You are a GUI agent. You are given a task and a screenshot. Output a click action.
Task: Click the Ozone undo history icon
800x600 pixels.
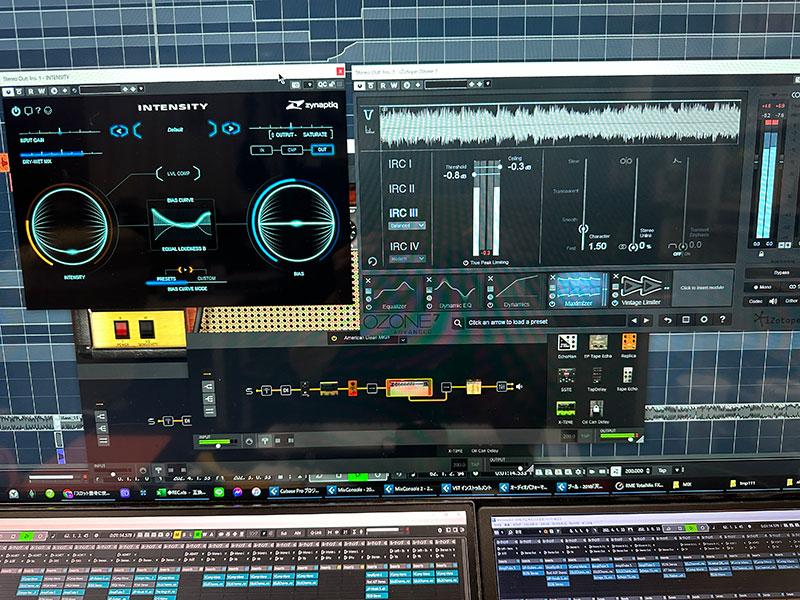click(x=667, y=320)
